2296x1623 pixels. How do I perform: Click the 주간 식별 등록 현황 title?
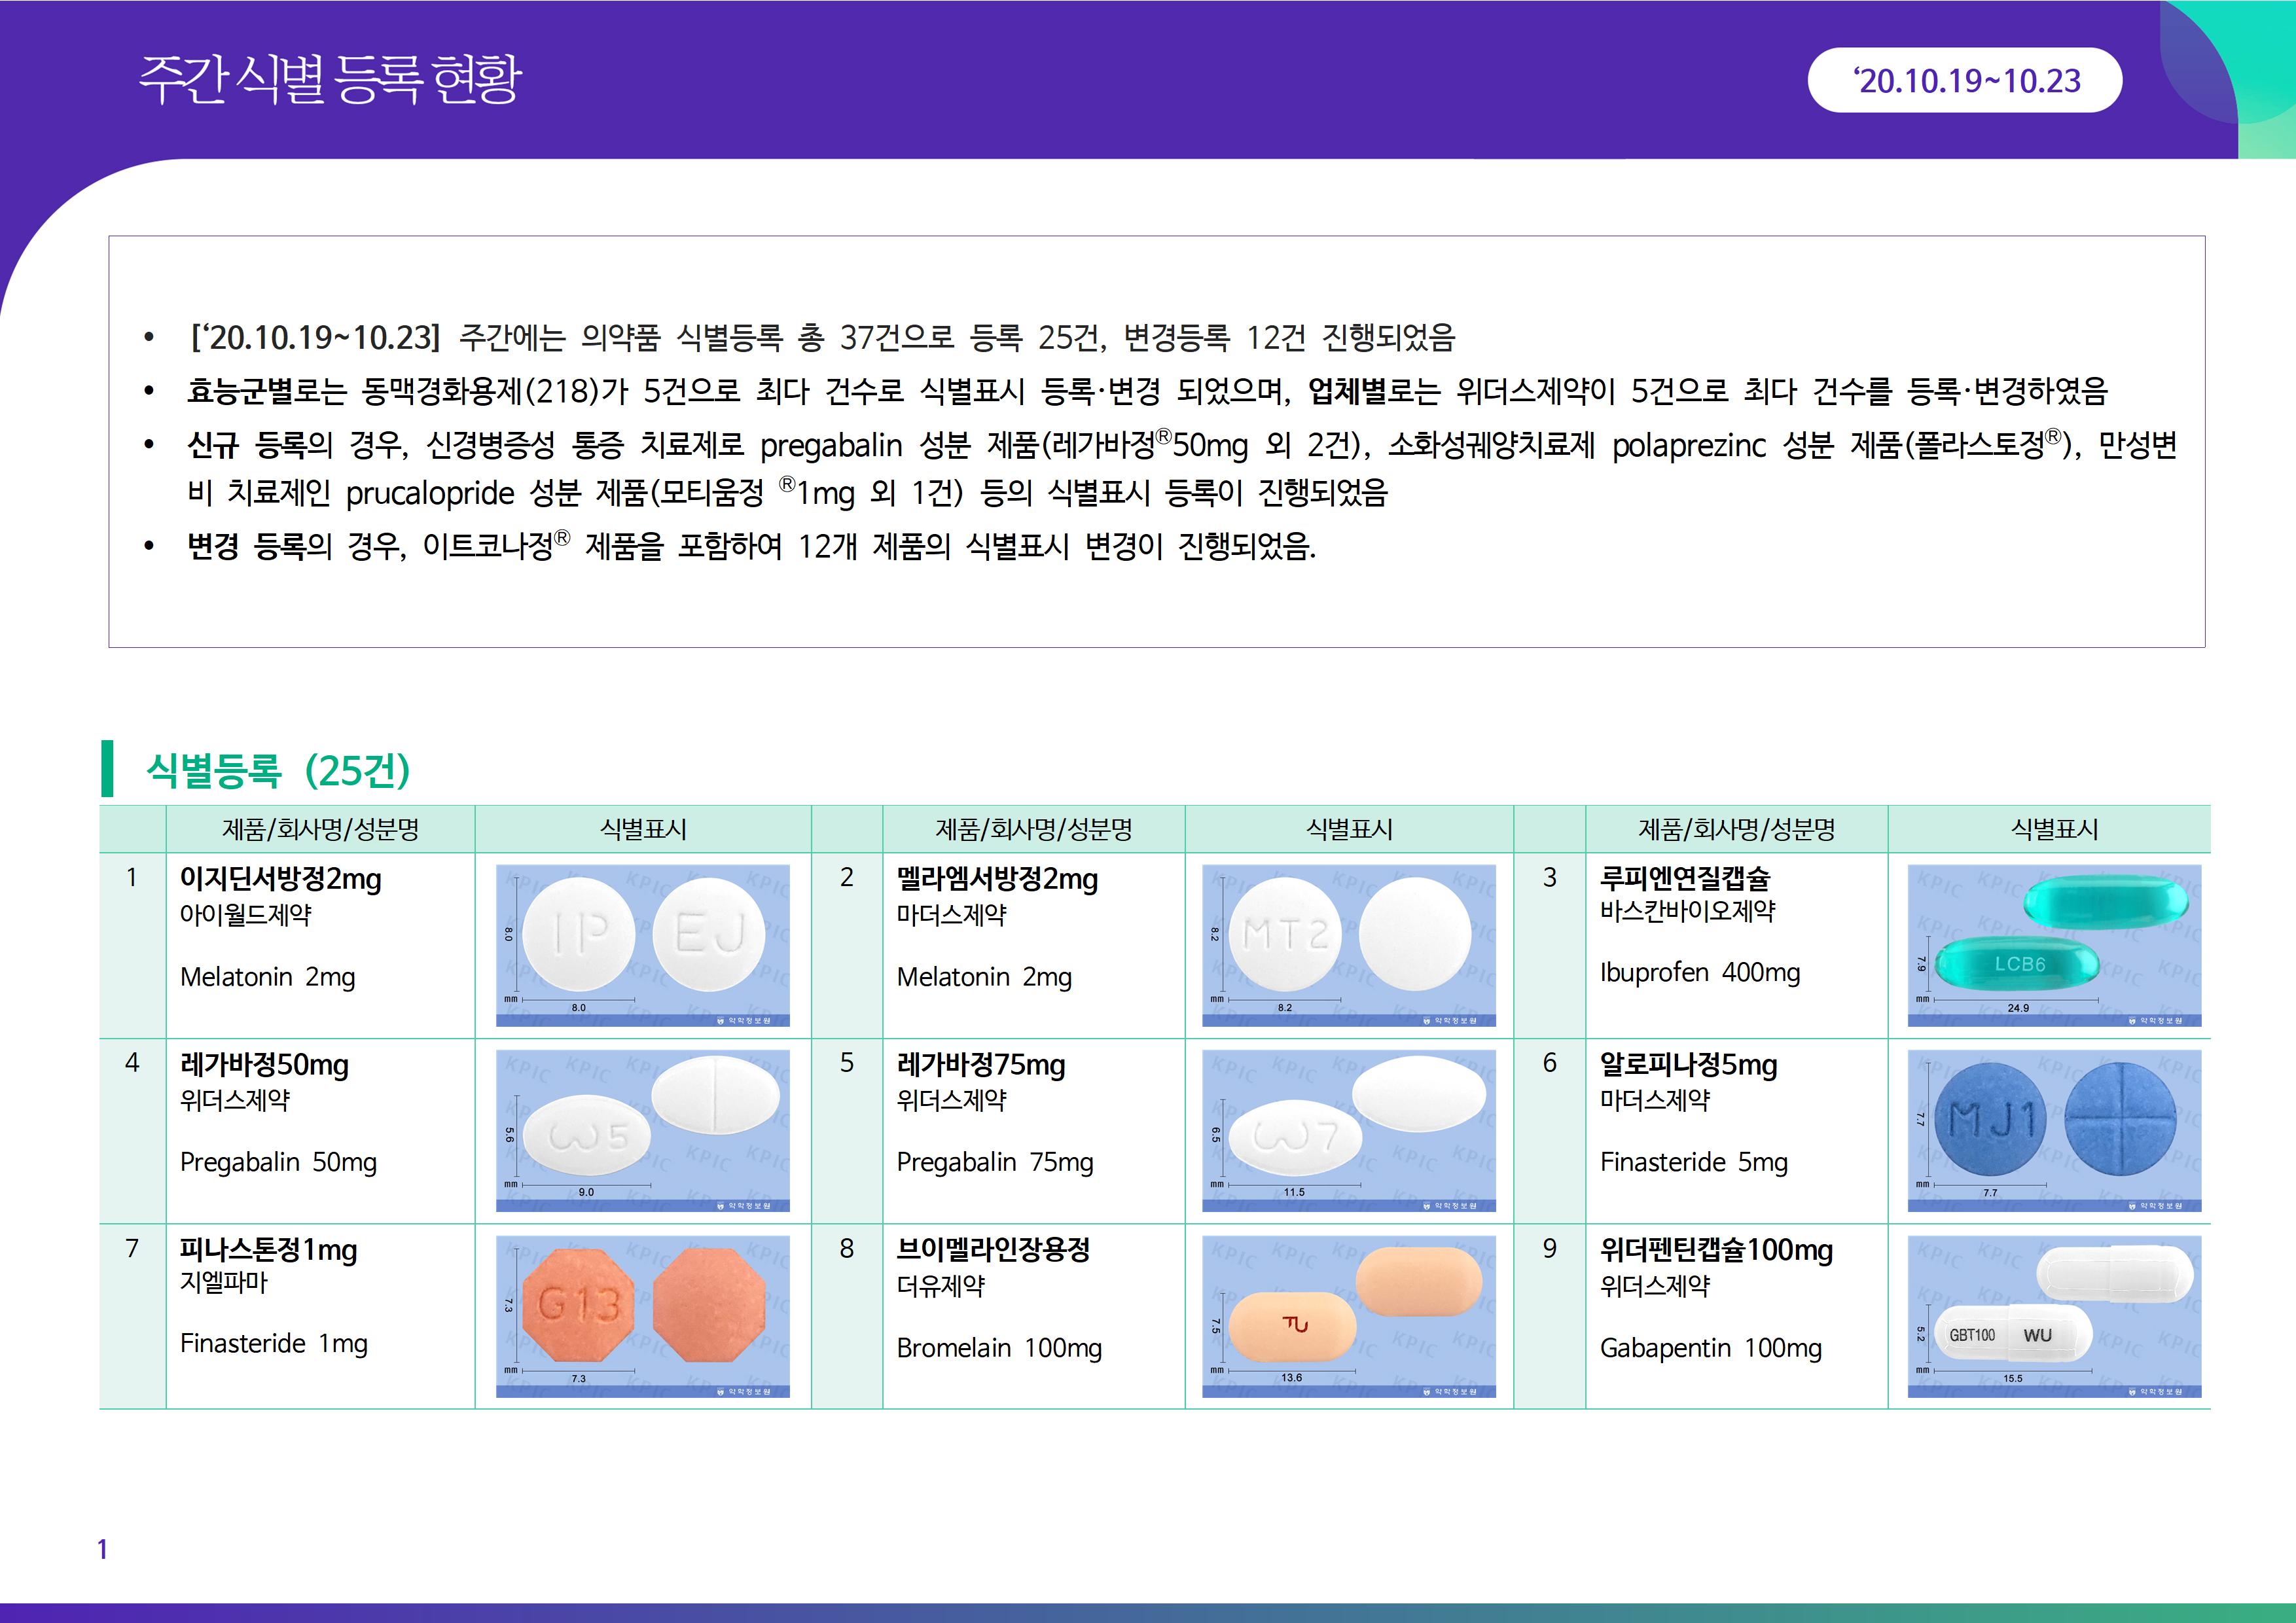[330, 80]
